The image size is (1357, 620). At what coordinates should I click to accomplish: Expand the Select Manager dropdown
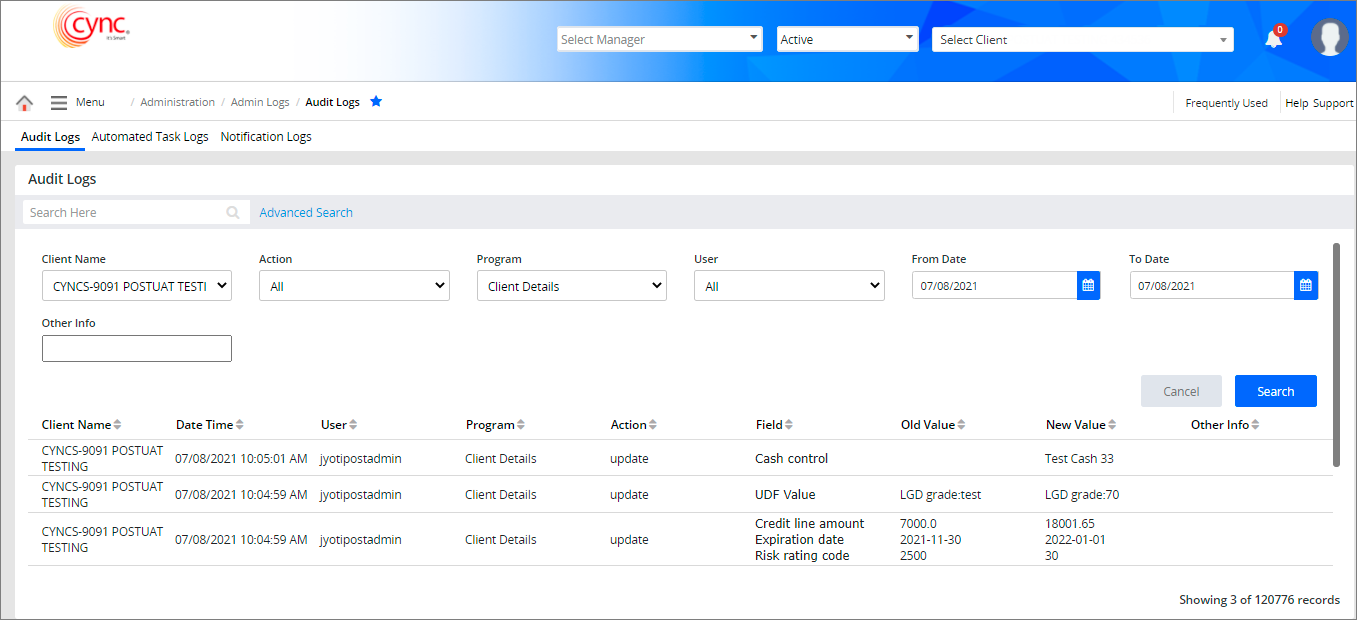659,39
